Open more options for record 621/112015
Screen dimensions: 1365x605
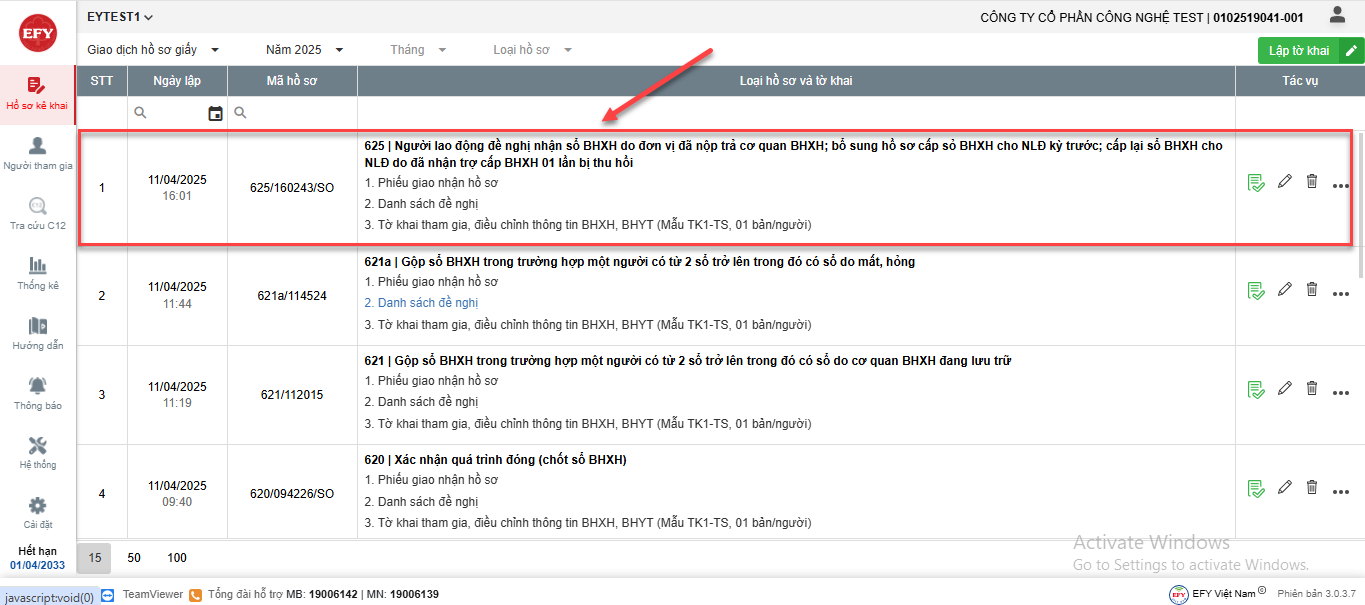(1341, 394)
